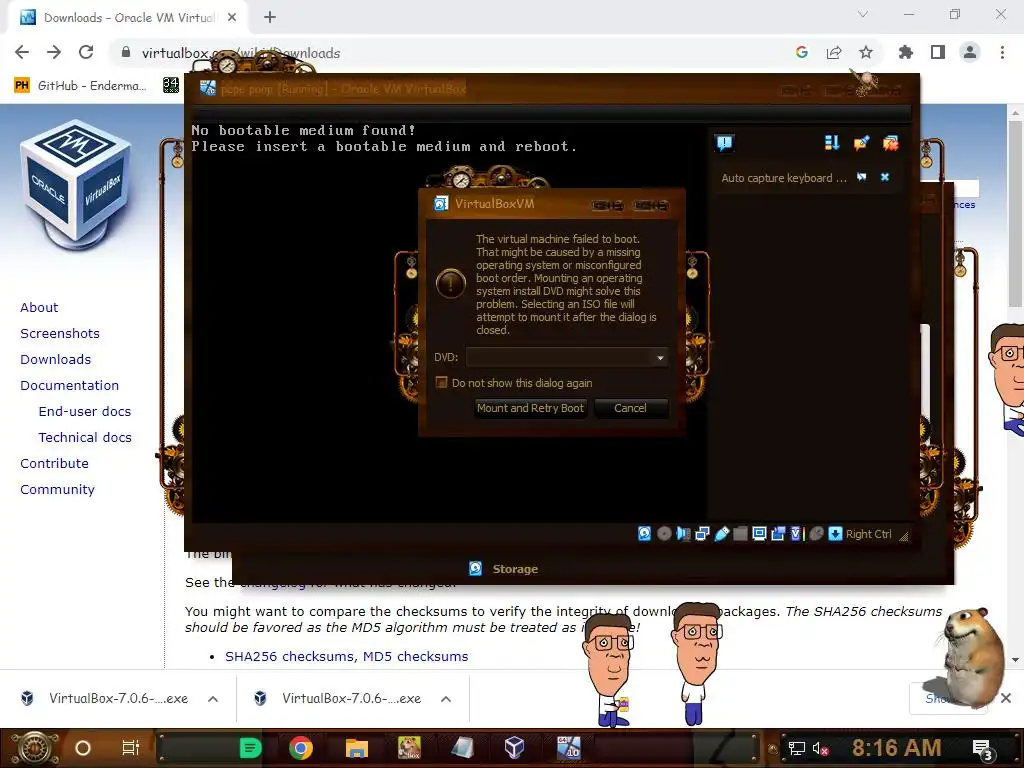The height and width of the screenshot is (768, 1024).
Task: Open the Chrome three-dot menu
Action: (x=1002, y=52)
